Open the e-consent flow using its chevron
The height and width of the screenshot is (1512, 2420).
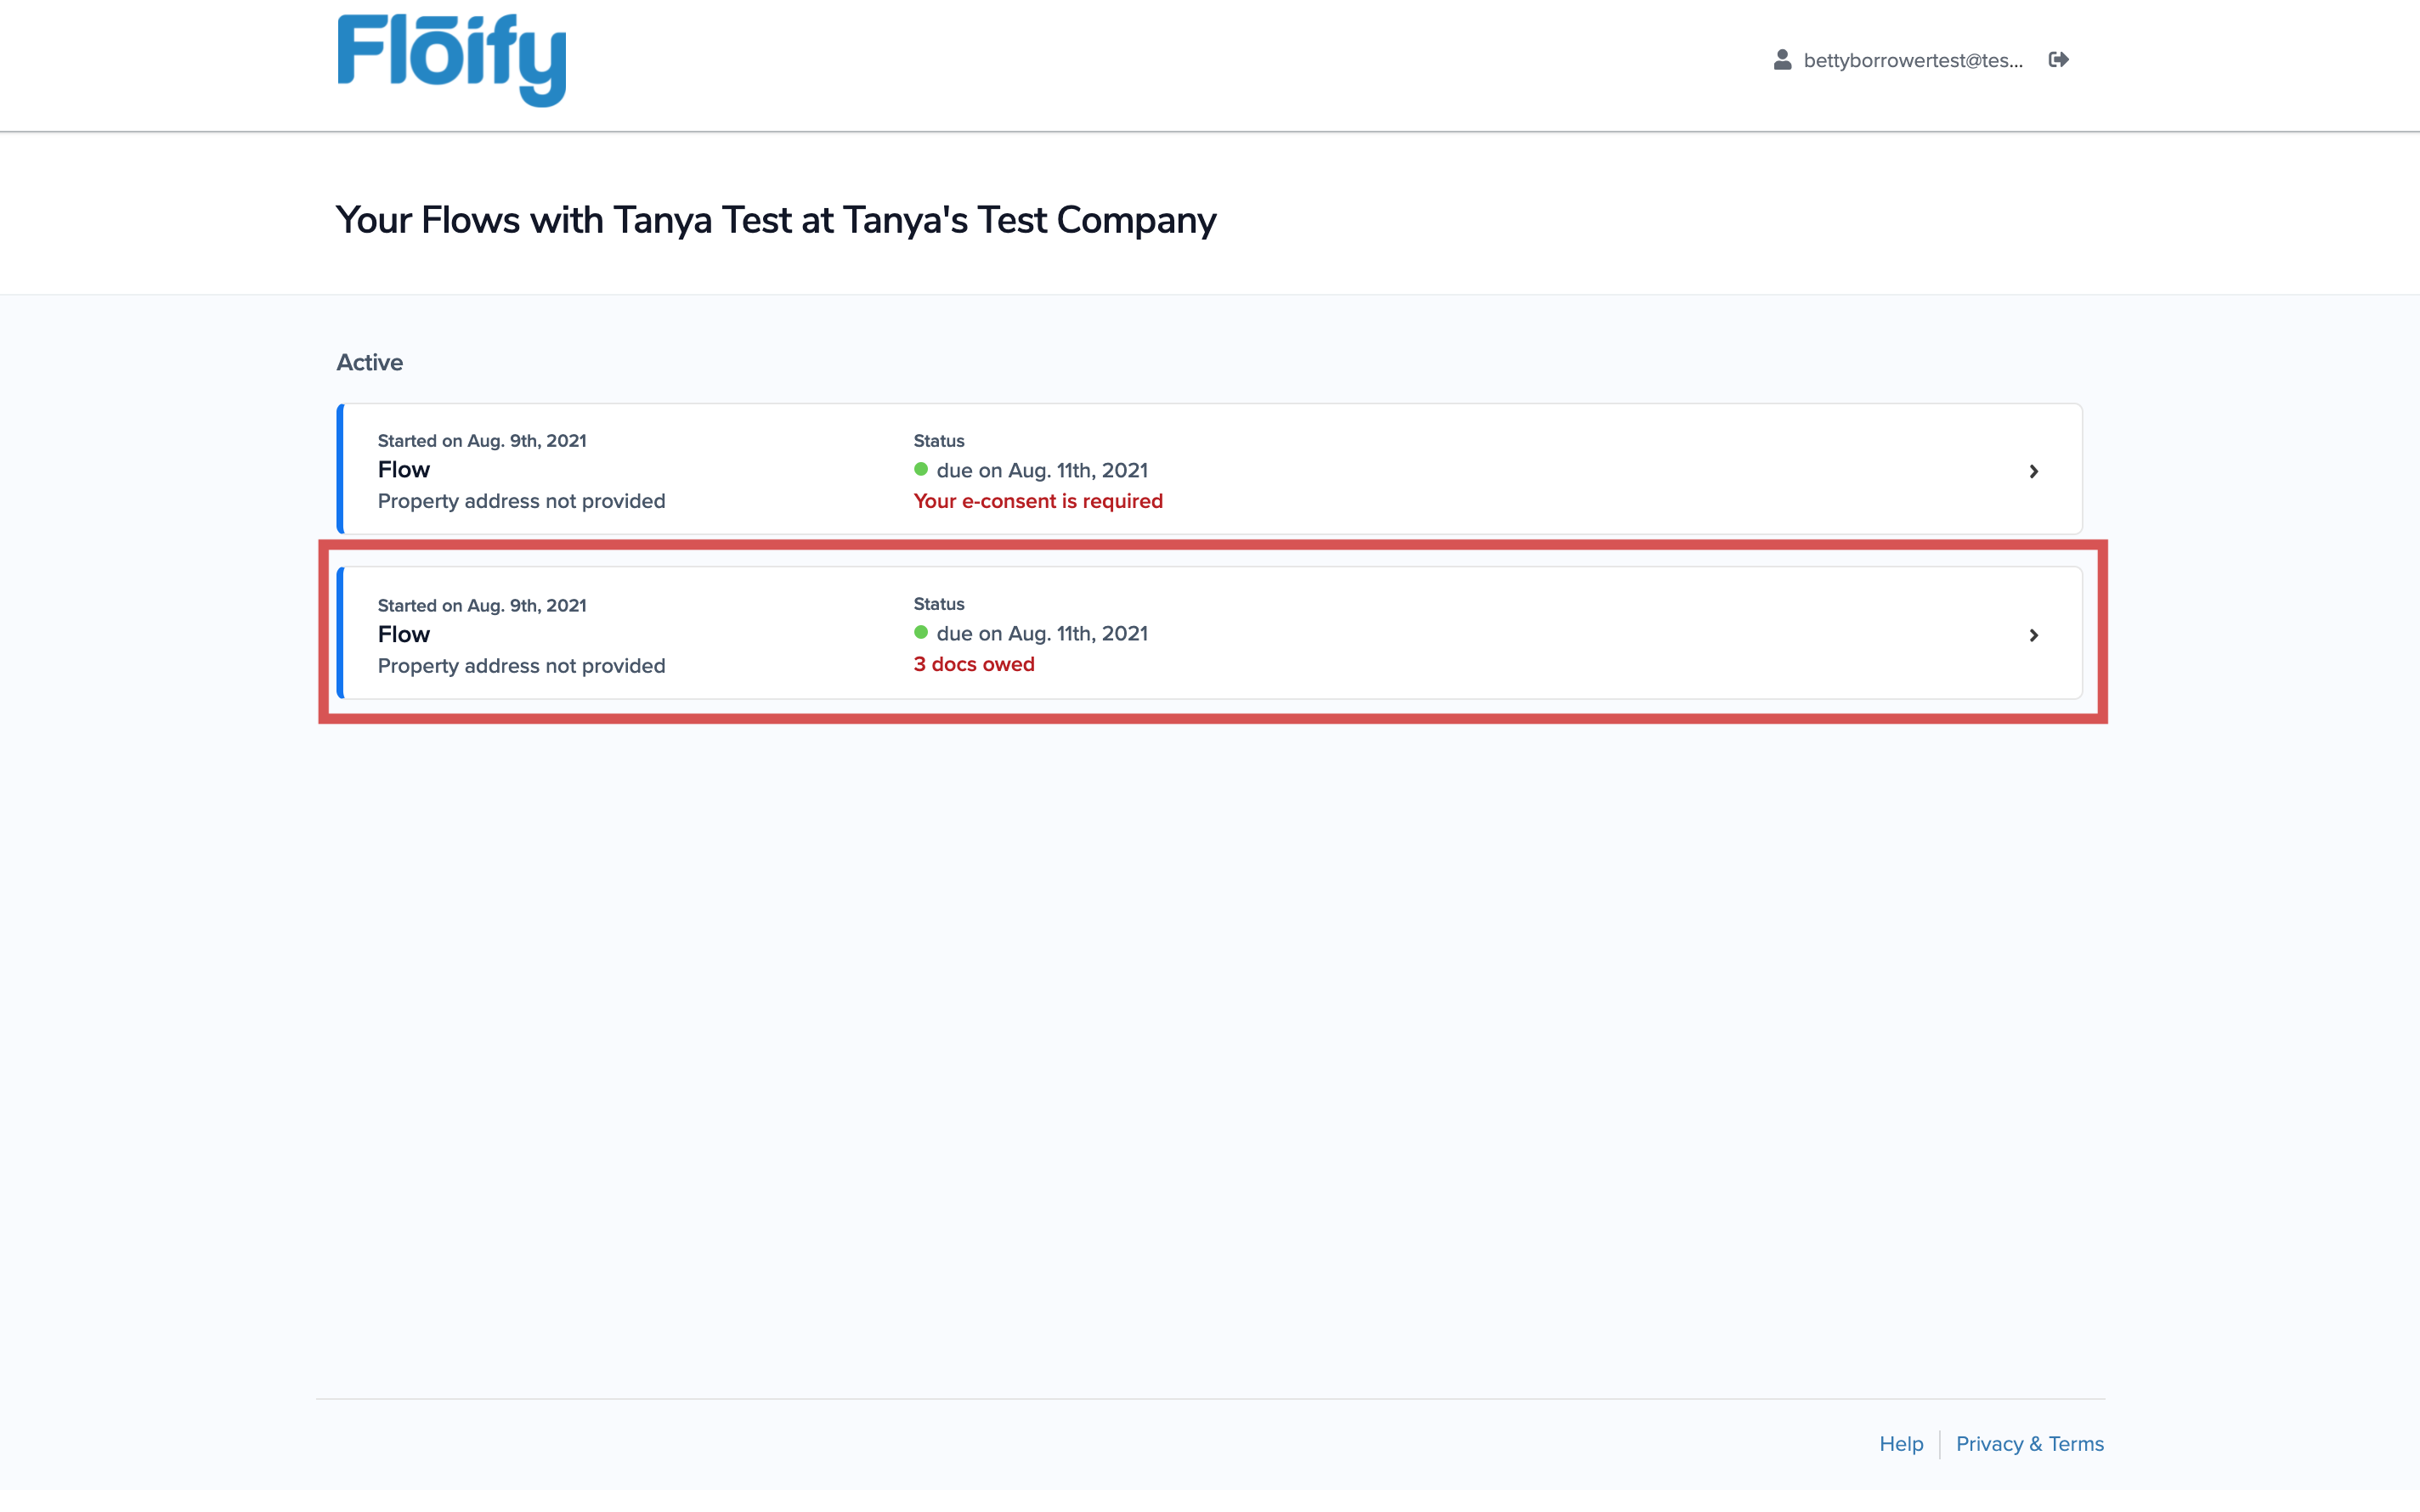(x=2033, y=471)
